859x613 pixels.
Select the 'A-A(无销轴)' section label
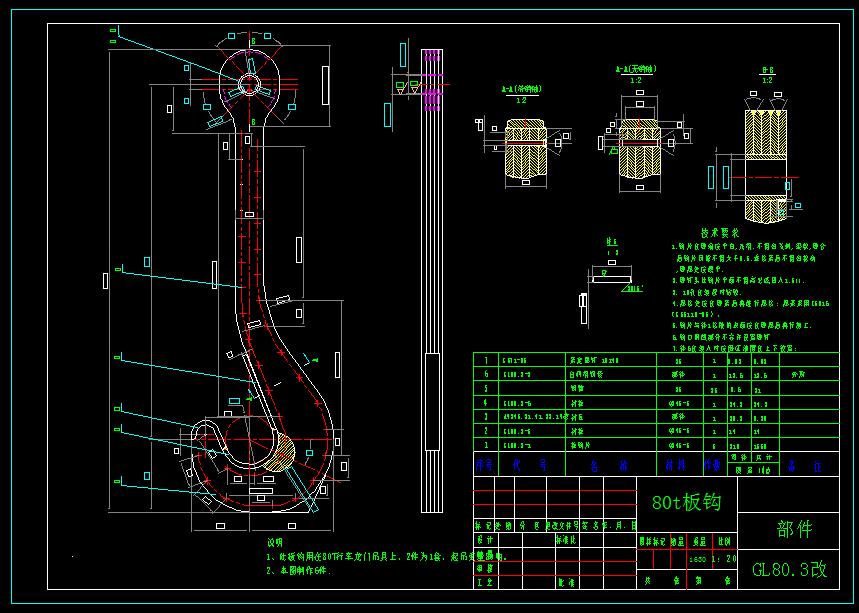pyautogui.click(x=635, y=70)
